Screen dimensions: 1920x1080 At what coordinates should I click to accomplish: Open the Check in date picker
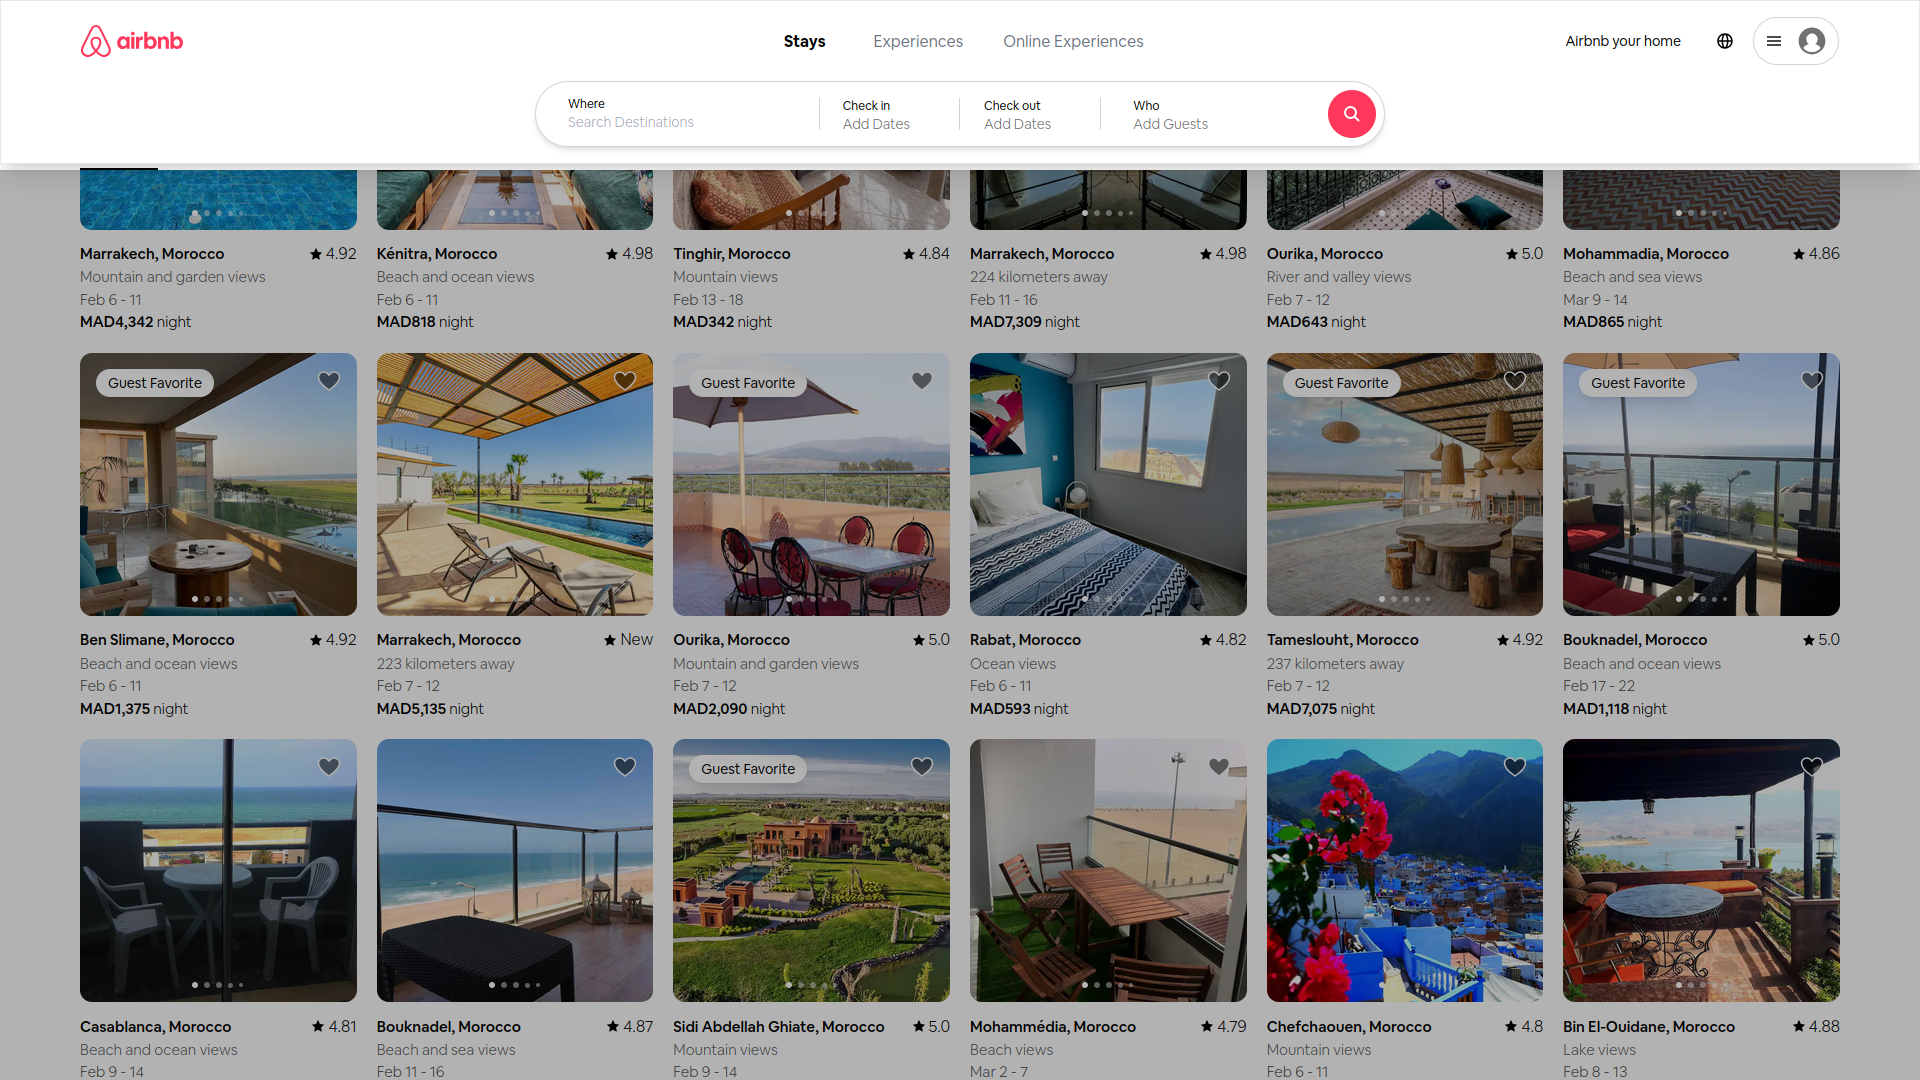point(876,114)
